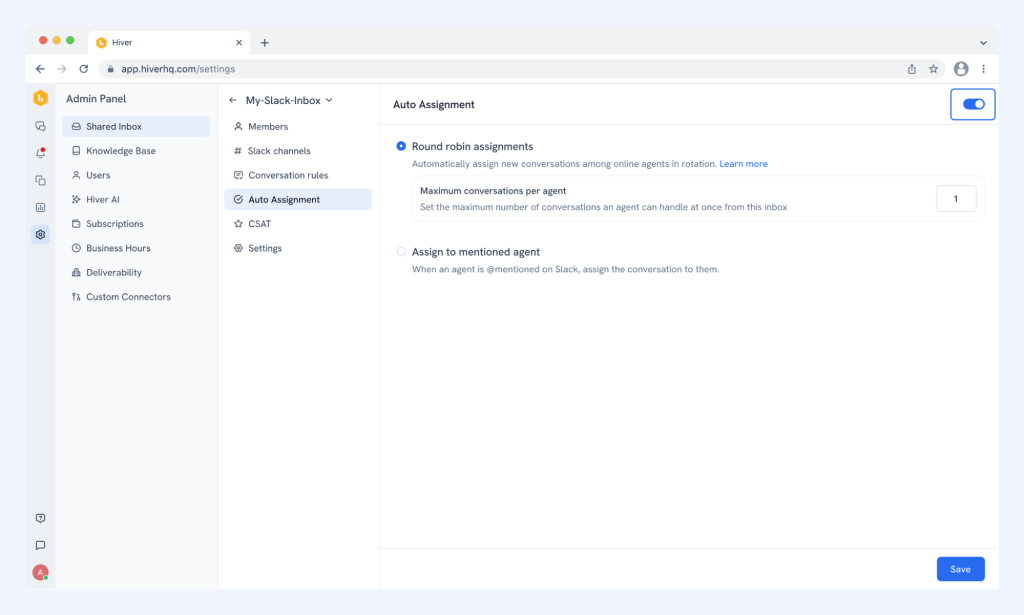Click the Admin Panel heading
This screenshot has height=615, width=1024.
(96, 99)
